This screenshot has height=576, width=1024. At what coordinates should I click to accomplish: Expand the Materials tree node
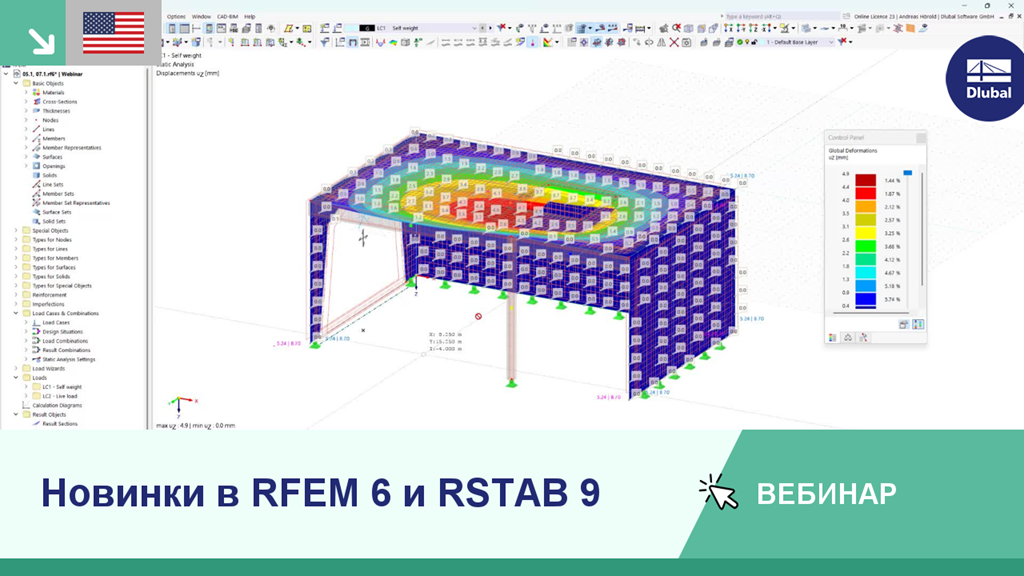click(x=26, y=93)
